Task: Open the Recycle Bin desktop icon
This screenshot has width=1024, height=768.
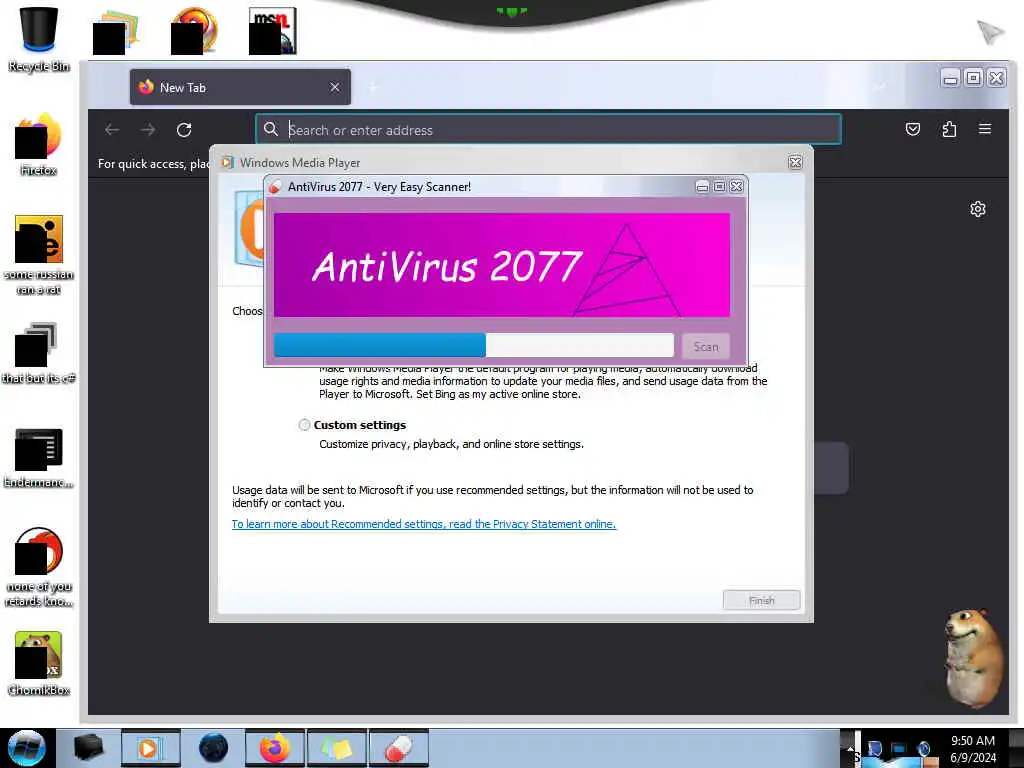Action: 39,38
